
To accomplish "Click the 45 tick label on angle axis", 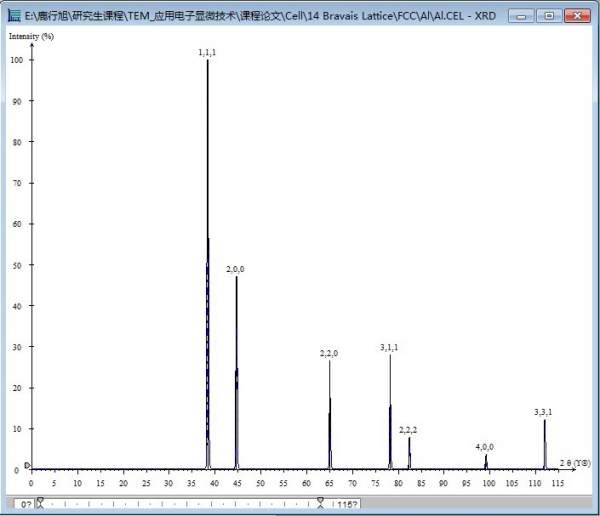I will [237, 483].
